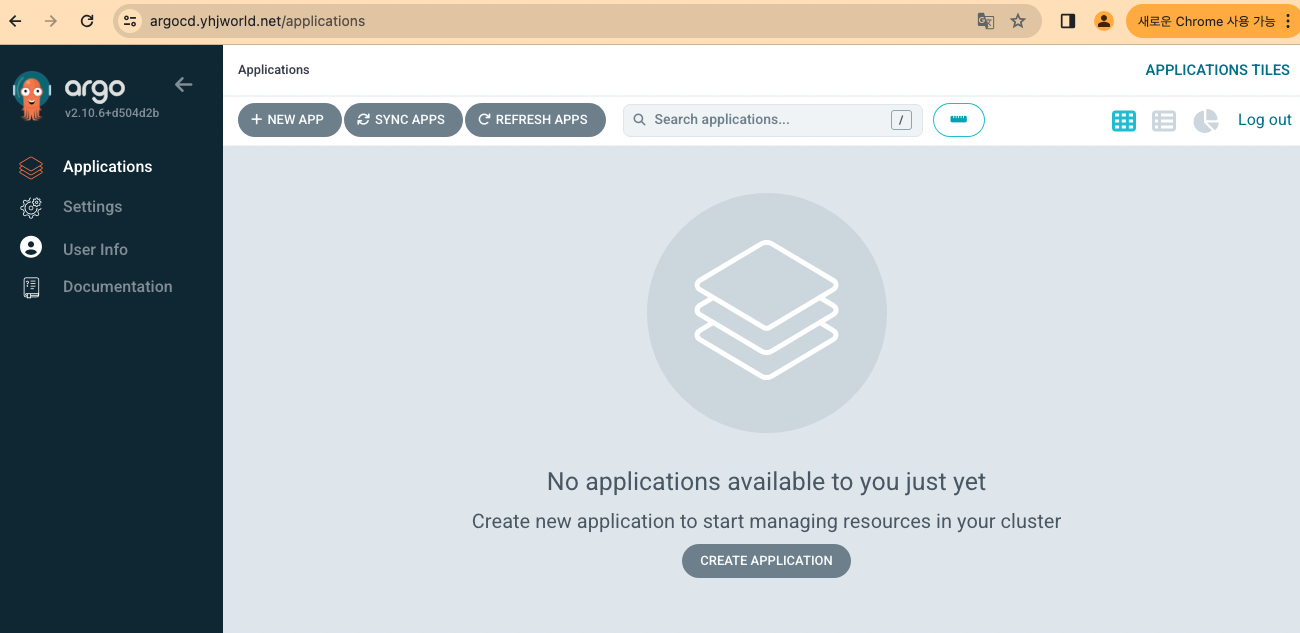Click the SYNC APPS button

402,120
